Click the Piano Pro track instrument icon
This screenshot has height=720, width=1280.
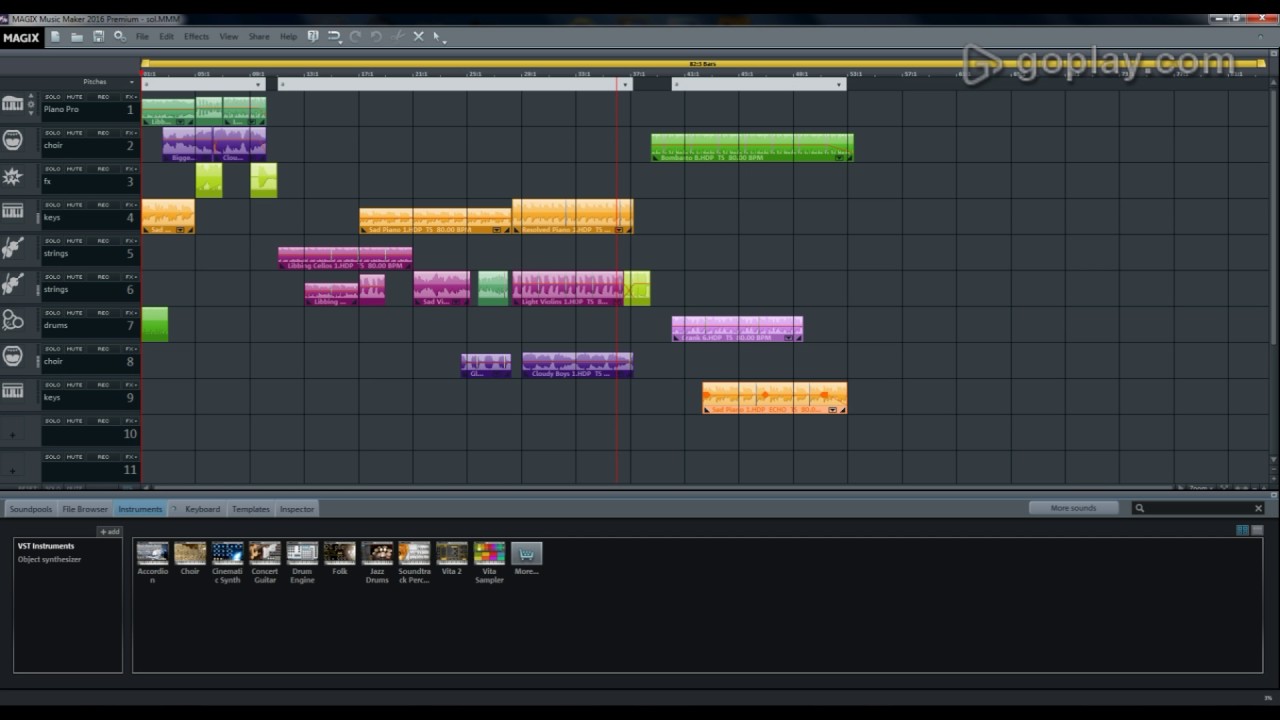tap(13, 104)
